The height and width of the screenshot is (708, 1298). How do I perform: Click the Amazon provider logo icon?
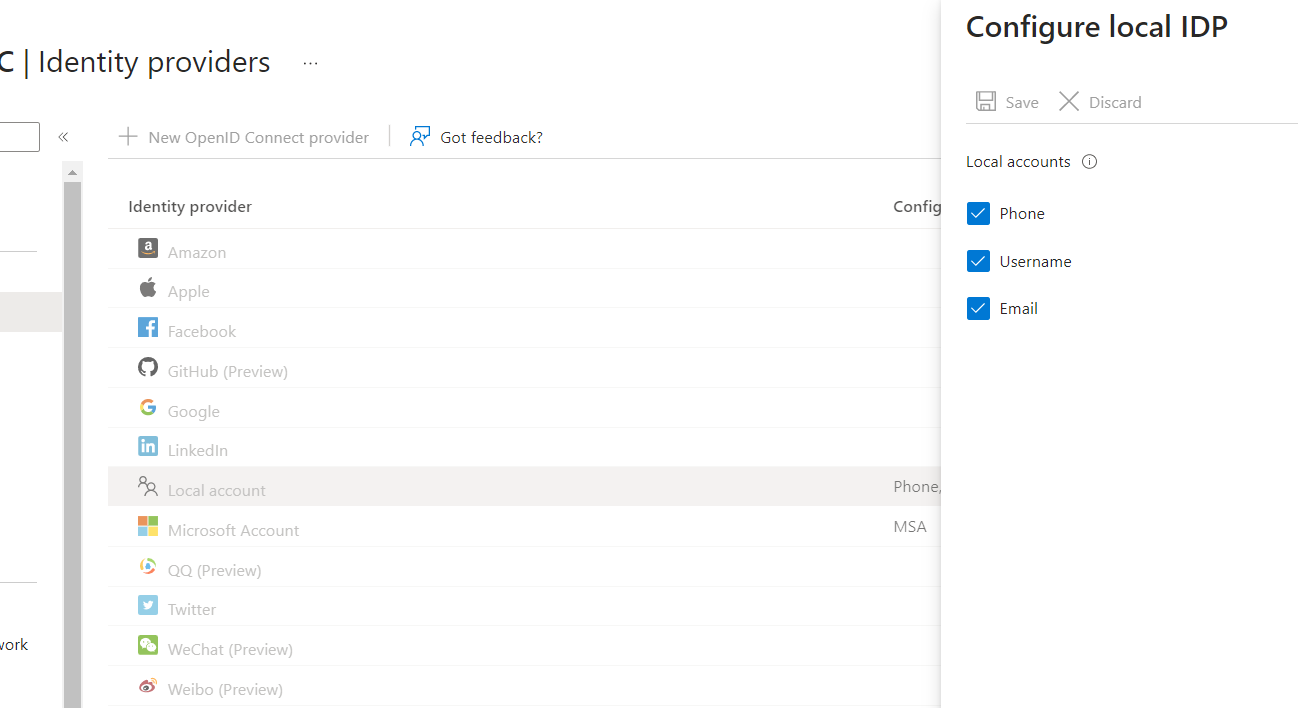(148, 249)
